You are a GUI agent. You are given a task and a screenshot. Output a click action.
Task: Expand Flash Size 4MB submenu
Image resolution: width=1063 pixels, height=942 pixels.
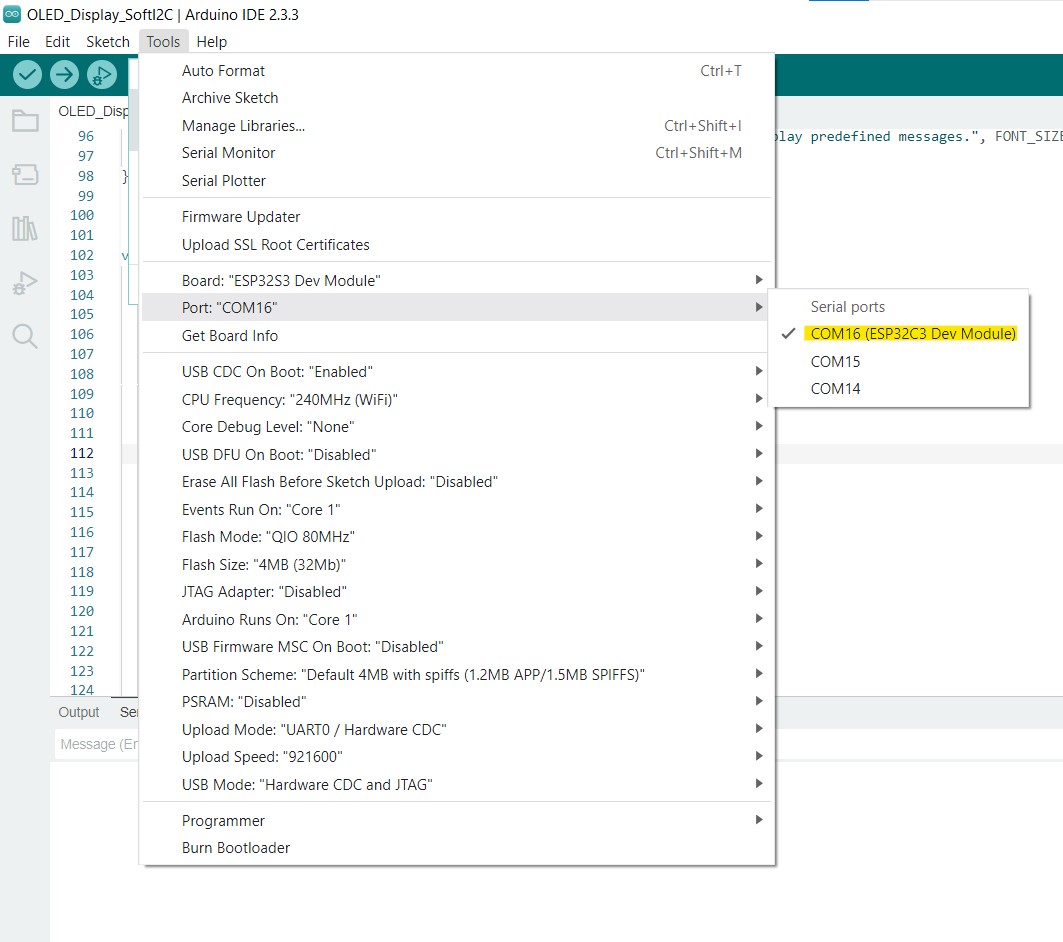457,565
